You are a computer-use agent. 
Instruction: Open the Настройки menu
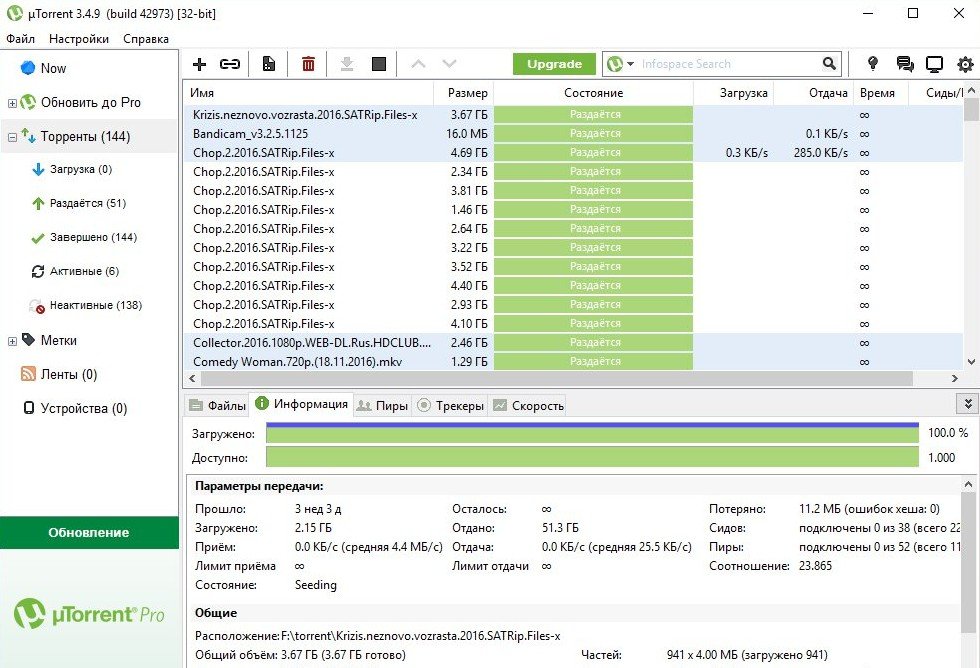pos(79,39)
